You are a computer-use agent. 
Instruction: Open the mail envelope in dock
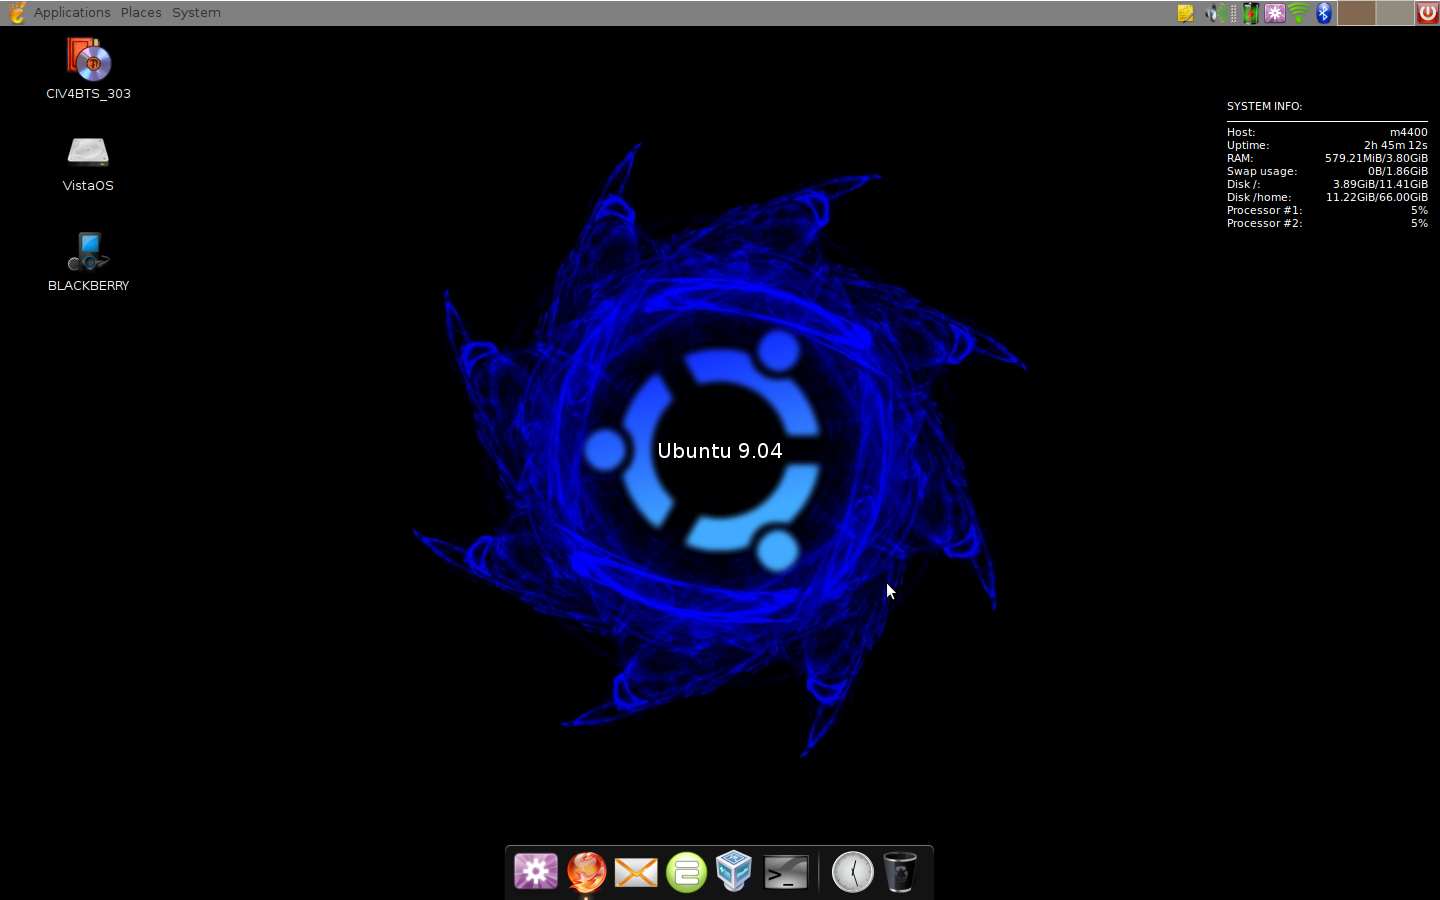click(636, 873)
